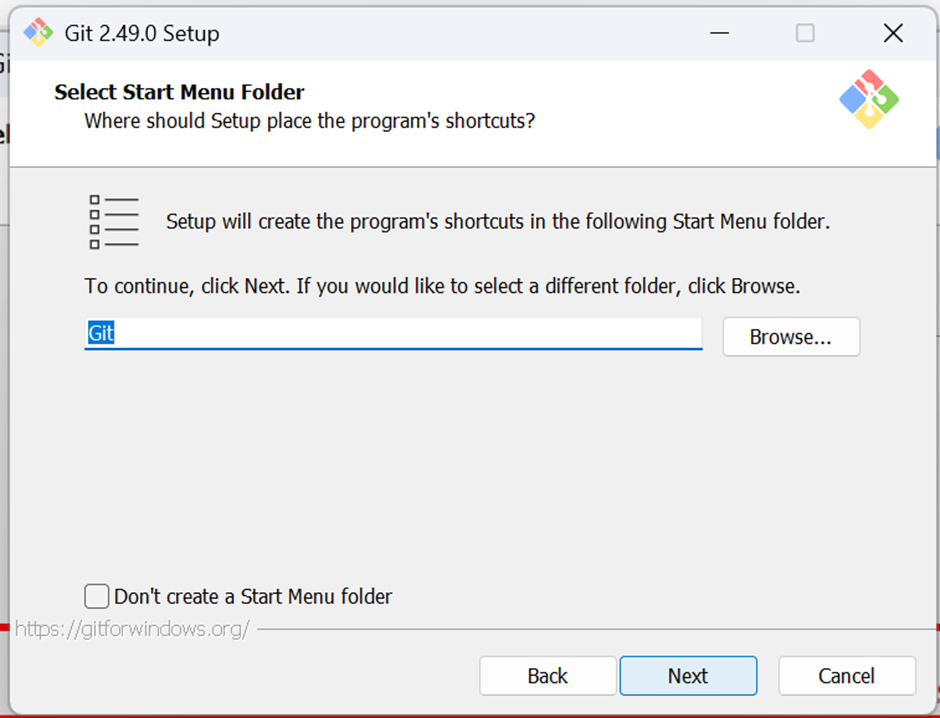This screenshot has height=718, width=940.
Task: Click the "Setup will create the program's shortcuts" description
Action: (x=498, y=222)
